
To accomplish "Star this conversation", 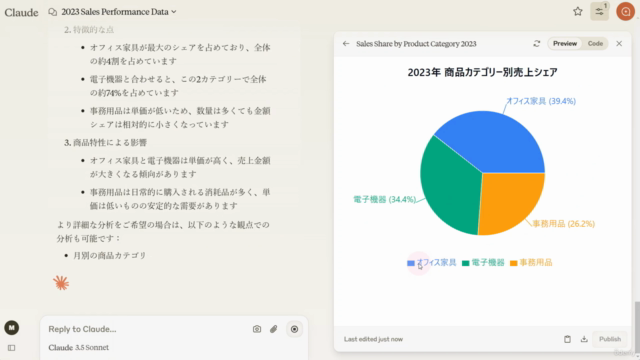I will coord(578,11).
